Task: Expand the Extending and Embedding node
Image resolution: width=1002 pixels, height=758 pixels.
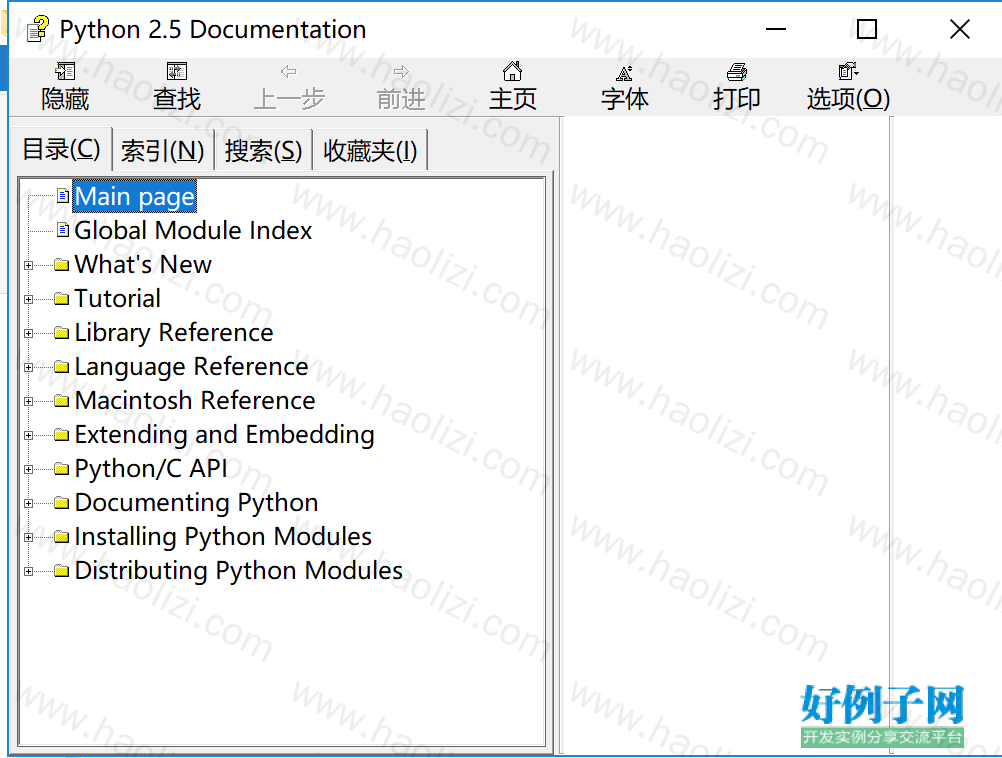Action: tap(29, 435)
